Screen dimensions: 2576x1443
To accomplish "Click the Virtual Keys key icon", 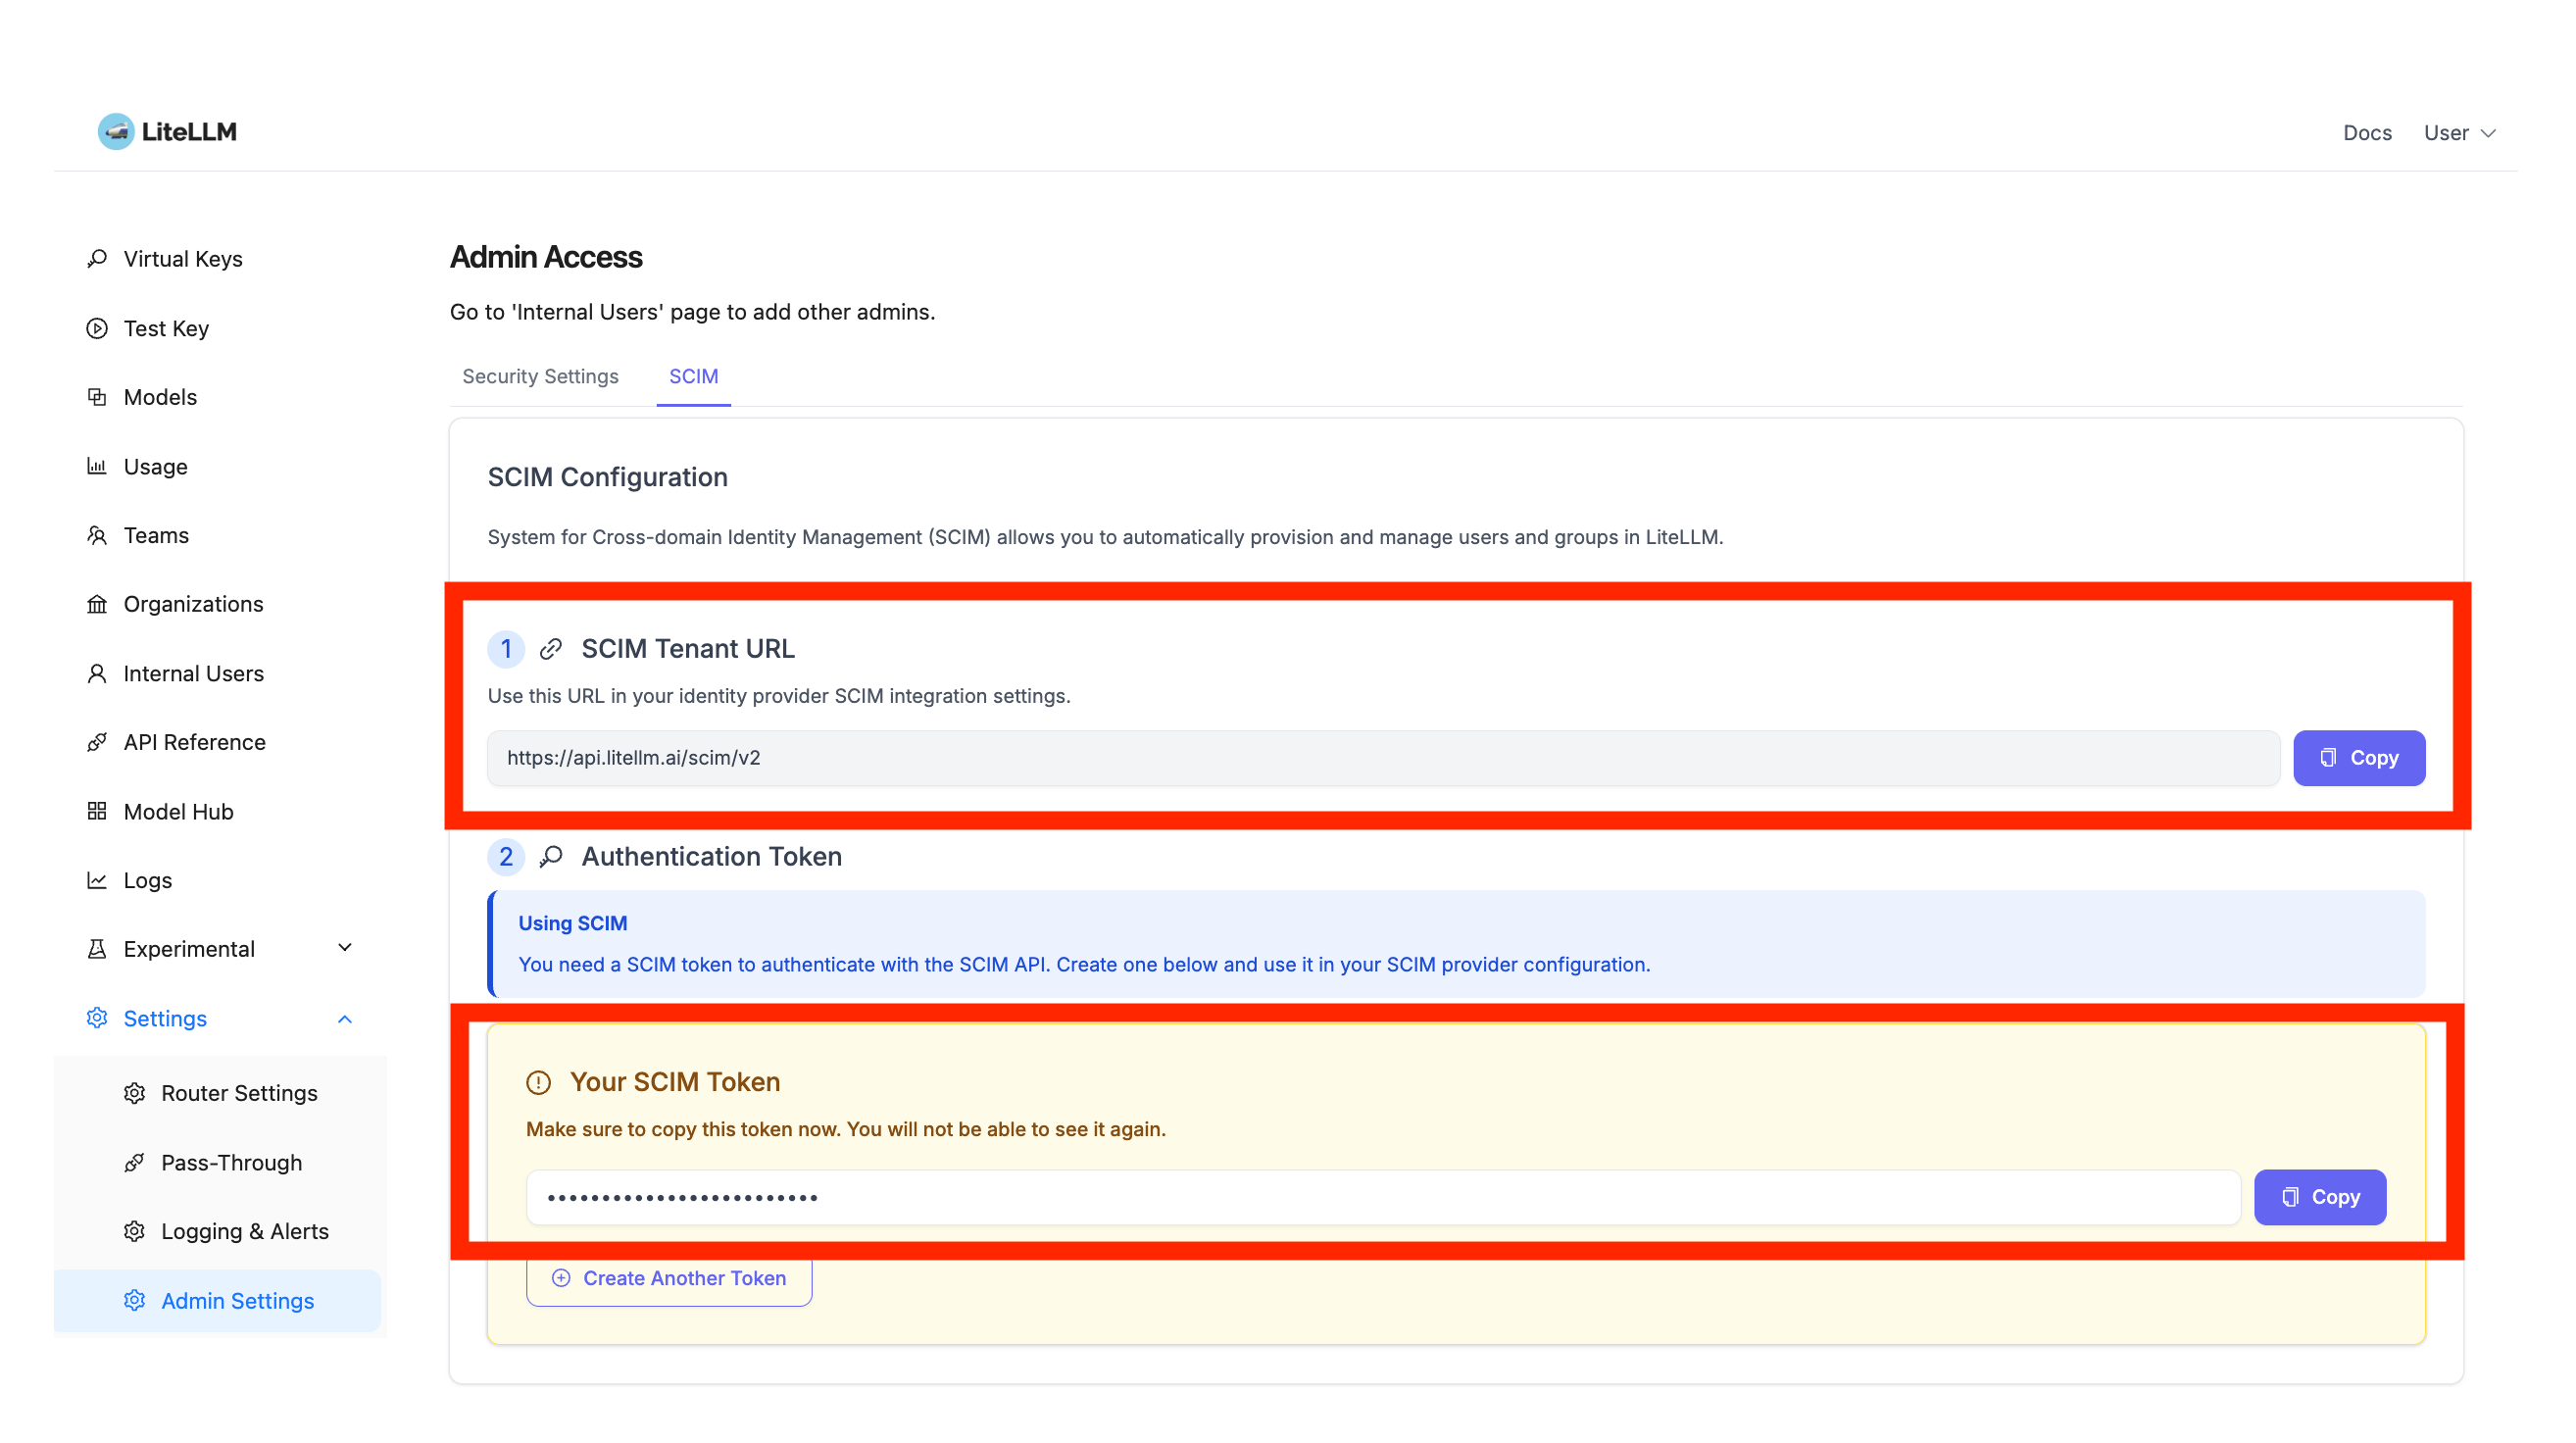I will [97, 259].
